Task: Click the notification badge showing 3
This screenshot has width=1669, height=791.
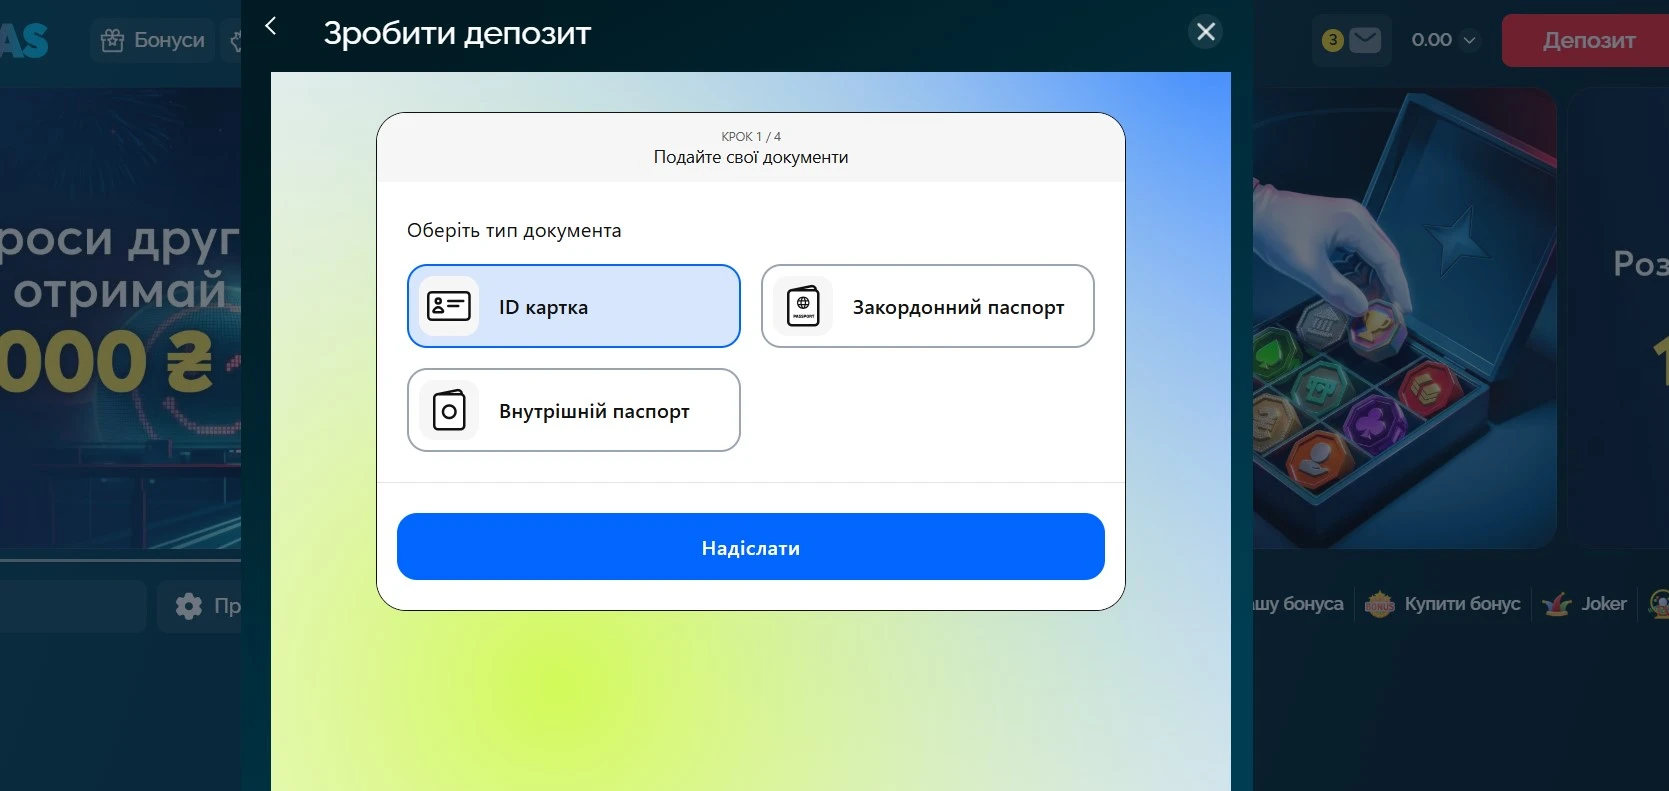Action: coord(1332,40)
